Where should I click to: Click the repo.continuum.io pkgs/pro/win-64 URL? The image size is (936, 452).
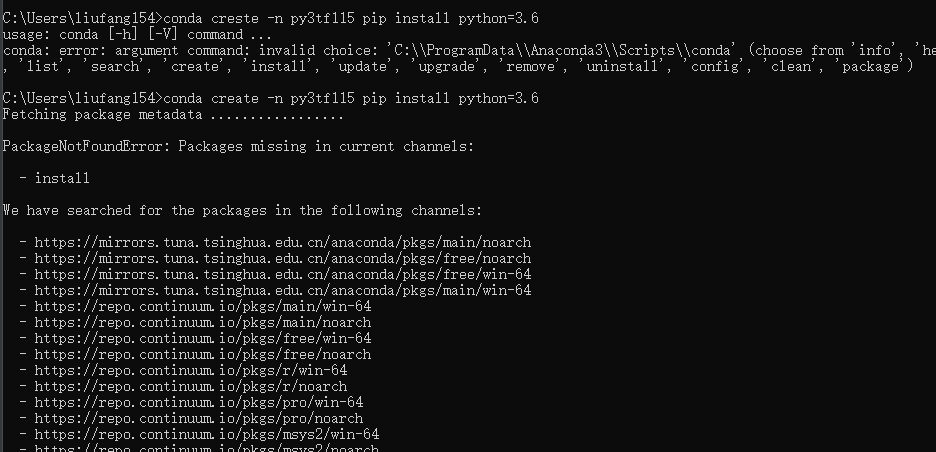[x=199, y=402]
